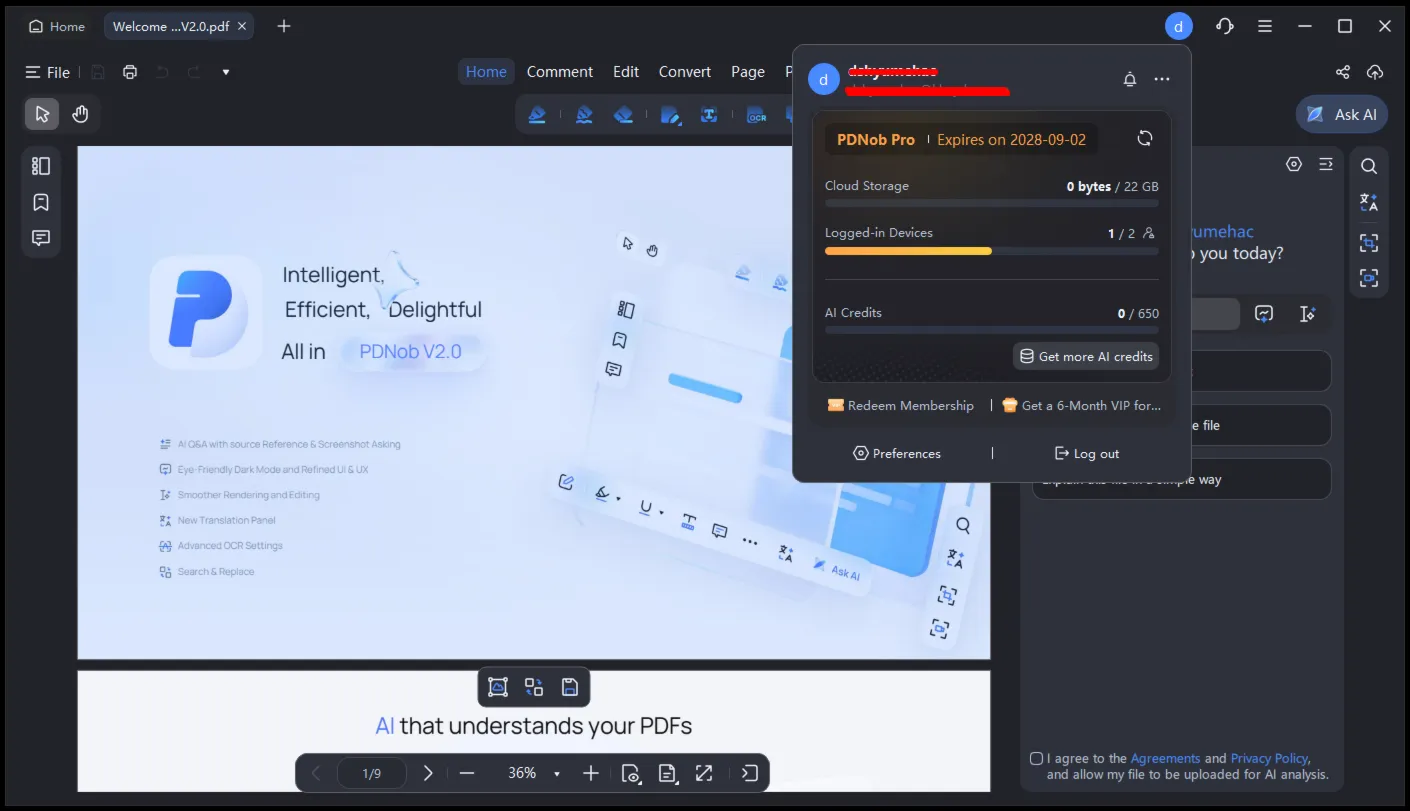Switch to the Edit ribbon tab
Image resolution: width=1410 pixels, height=811 pixels.
(x=626, y=71)
